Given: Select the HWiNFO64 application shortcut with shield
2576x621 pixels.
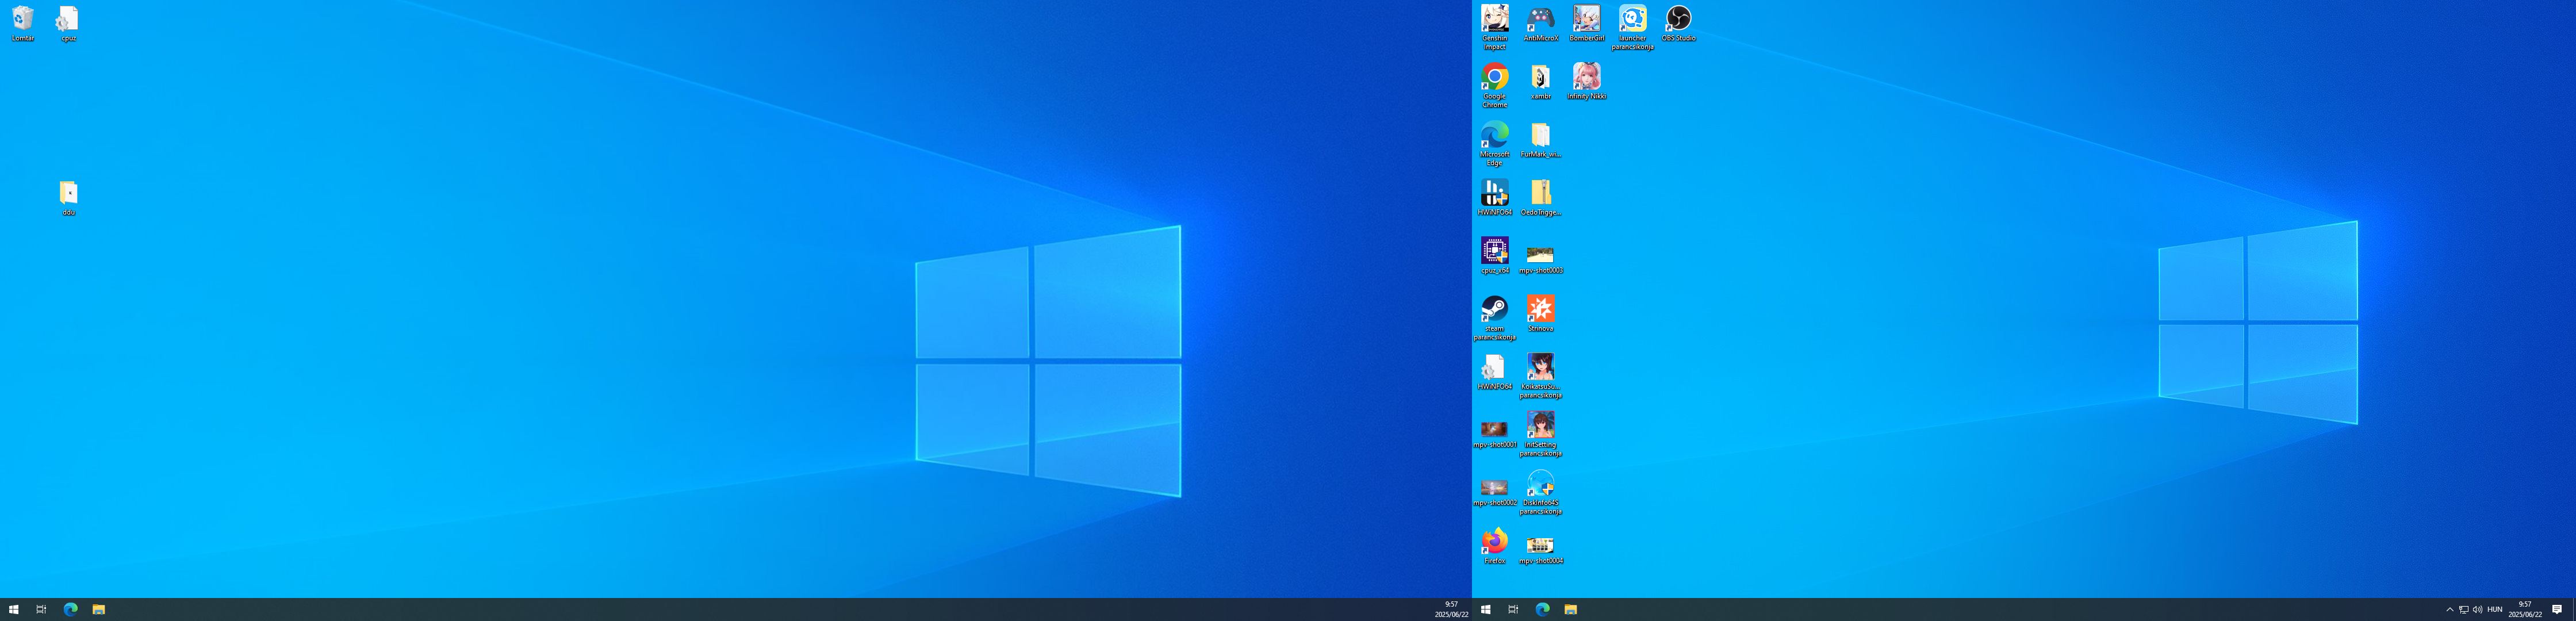Looking at the screenshot, I should [x=1495, y=198].
